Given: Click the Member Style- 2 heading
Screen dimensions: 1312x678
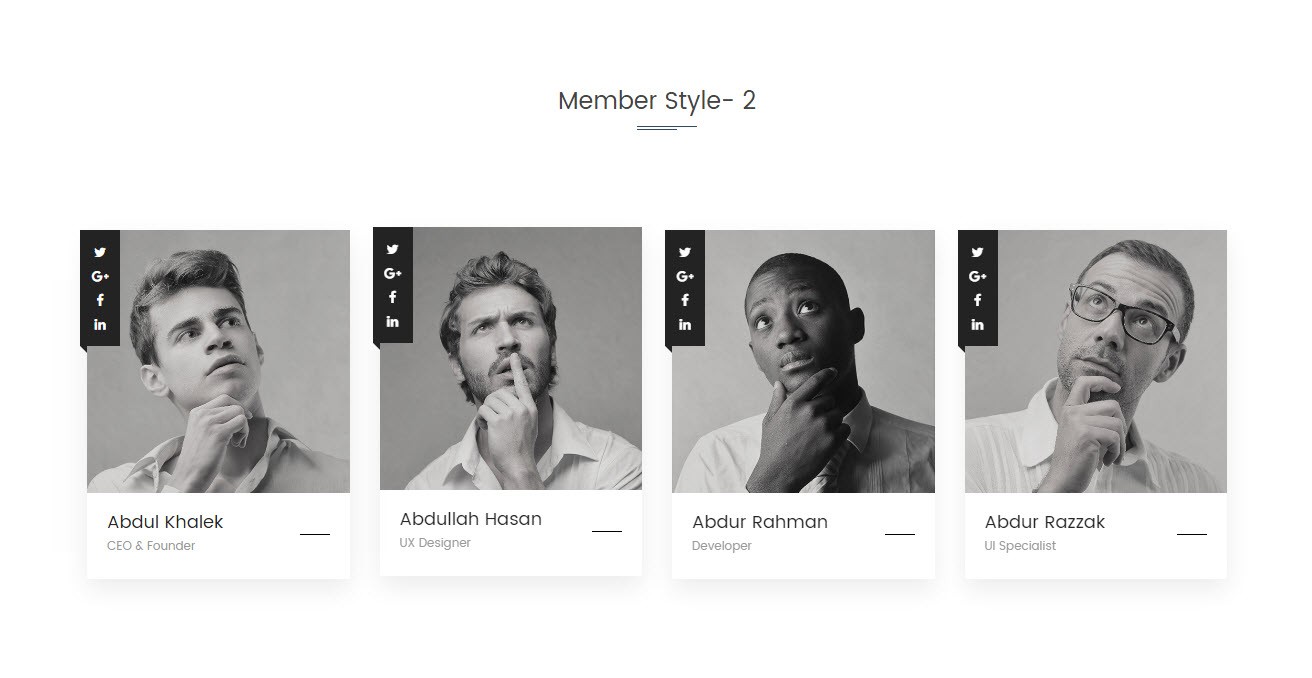Looking at the screenshot, I should coord(657,100).
